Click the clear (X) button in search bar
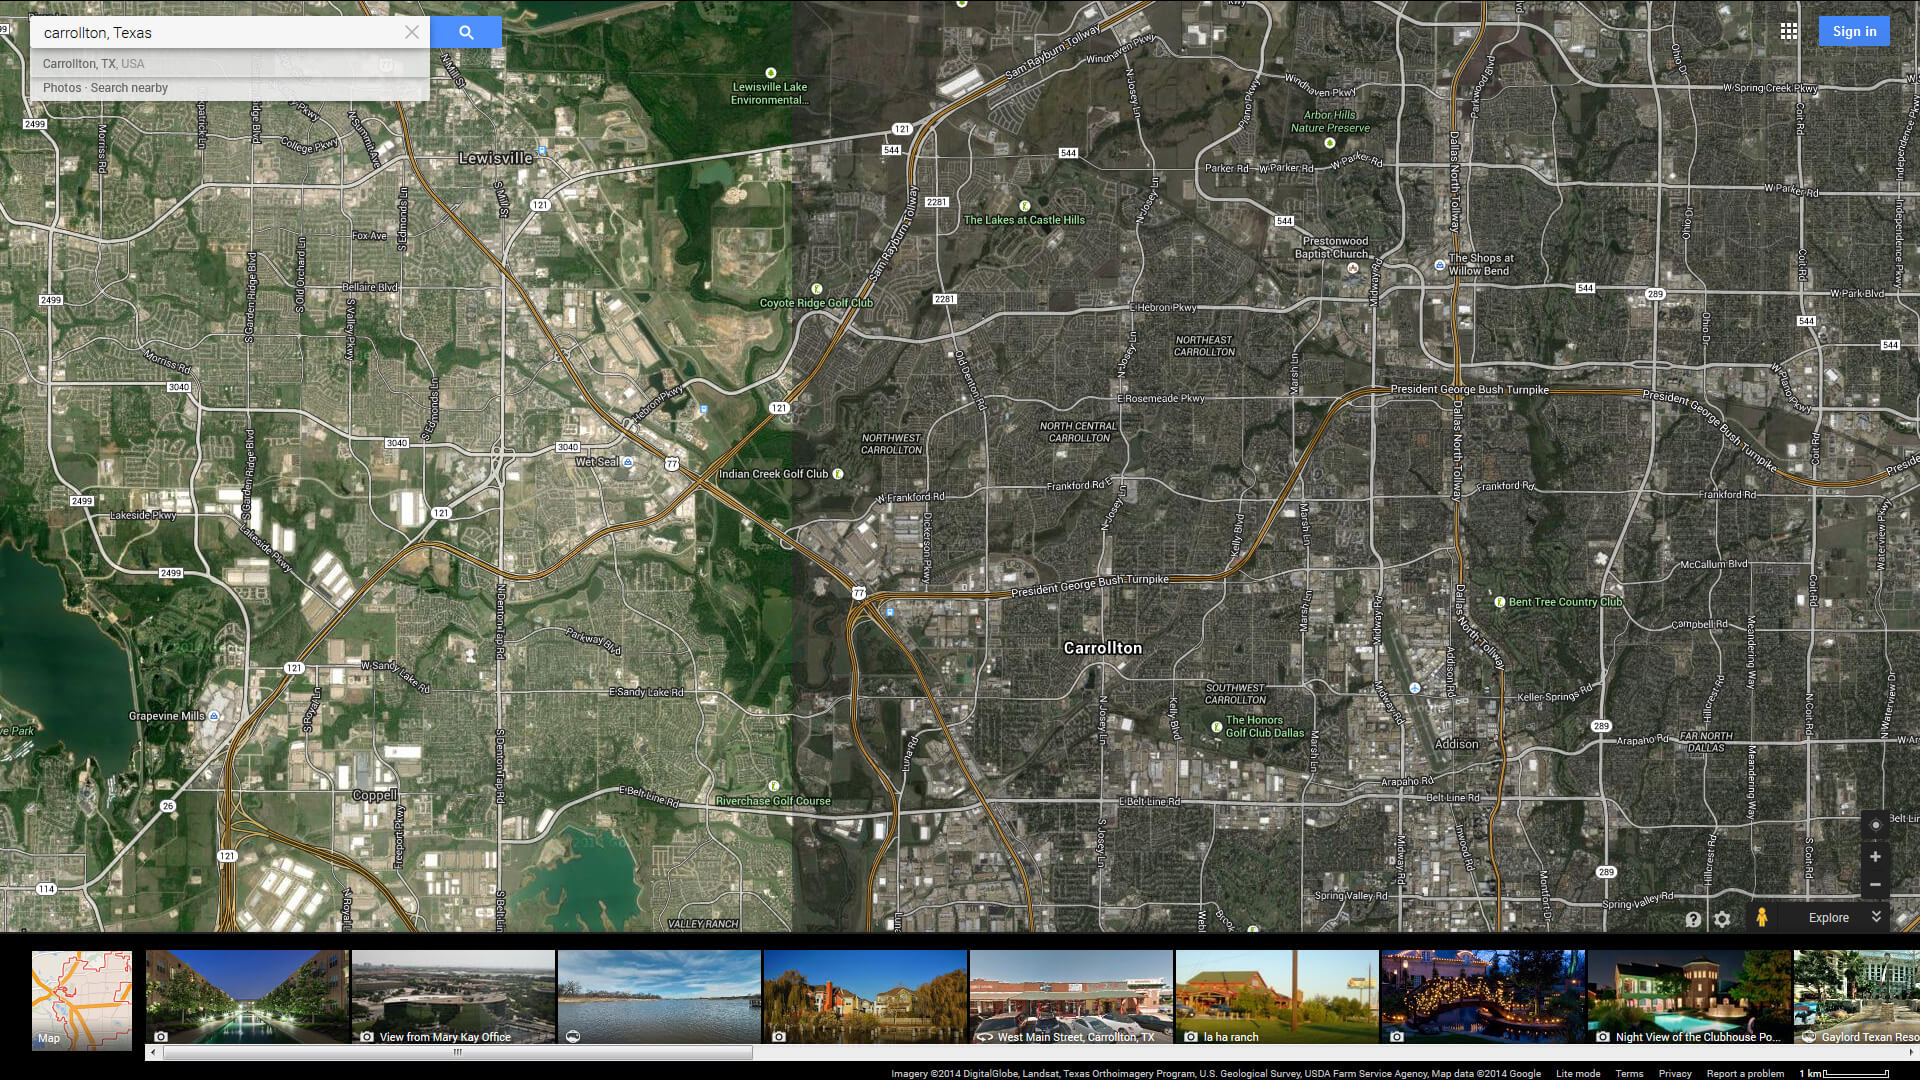1920x1080 pixels. (411, 32)
